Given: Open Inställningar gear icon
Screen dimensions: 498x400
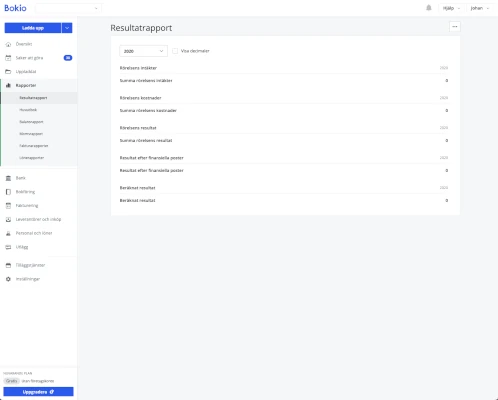Looking at the screenshot, I should (x=8, y=279).
